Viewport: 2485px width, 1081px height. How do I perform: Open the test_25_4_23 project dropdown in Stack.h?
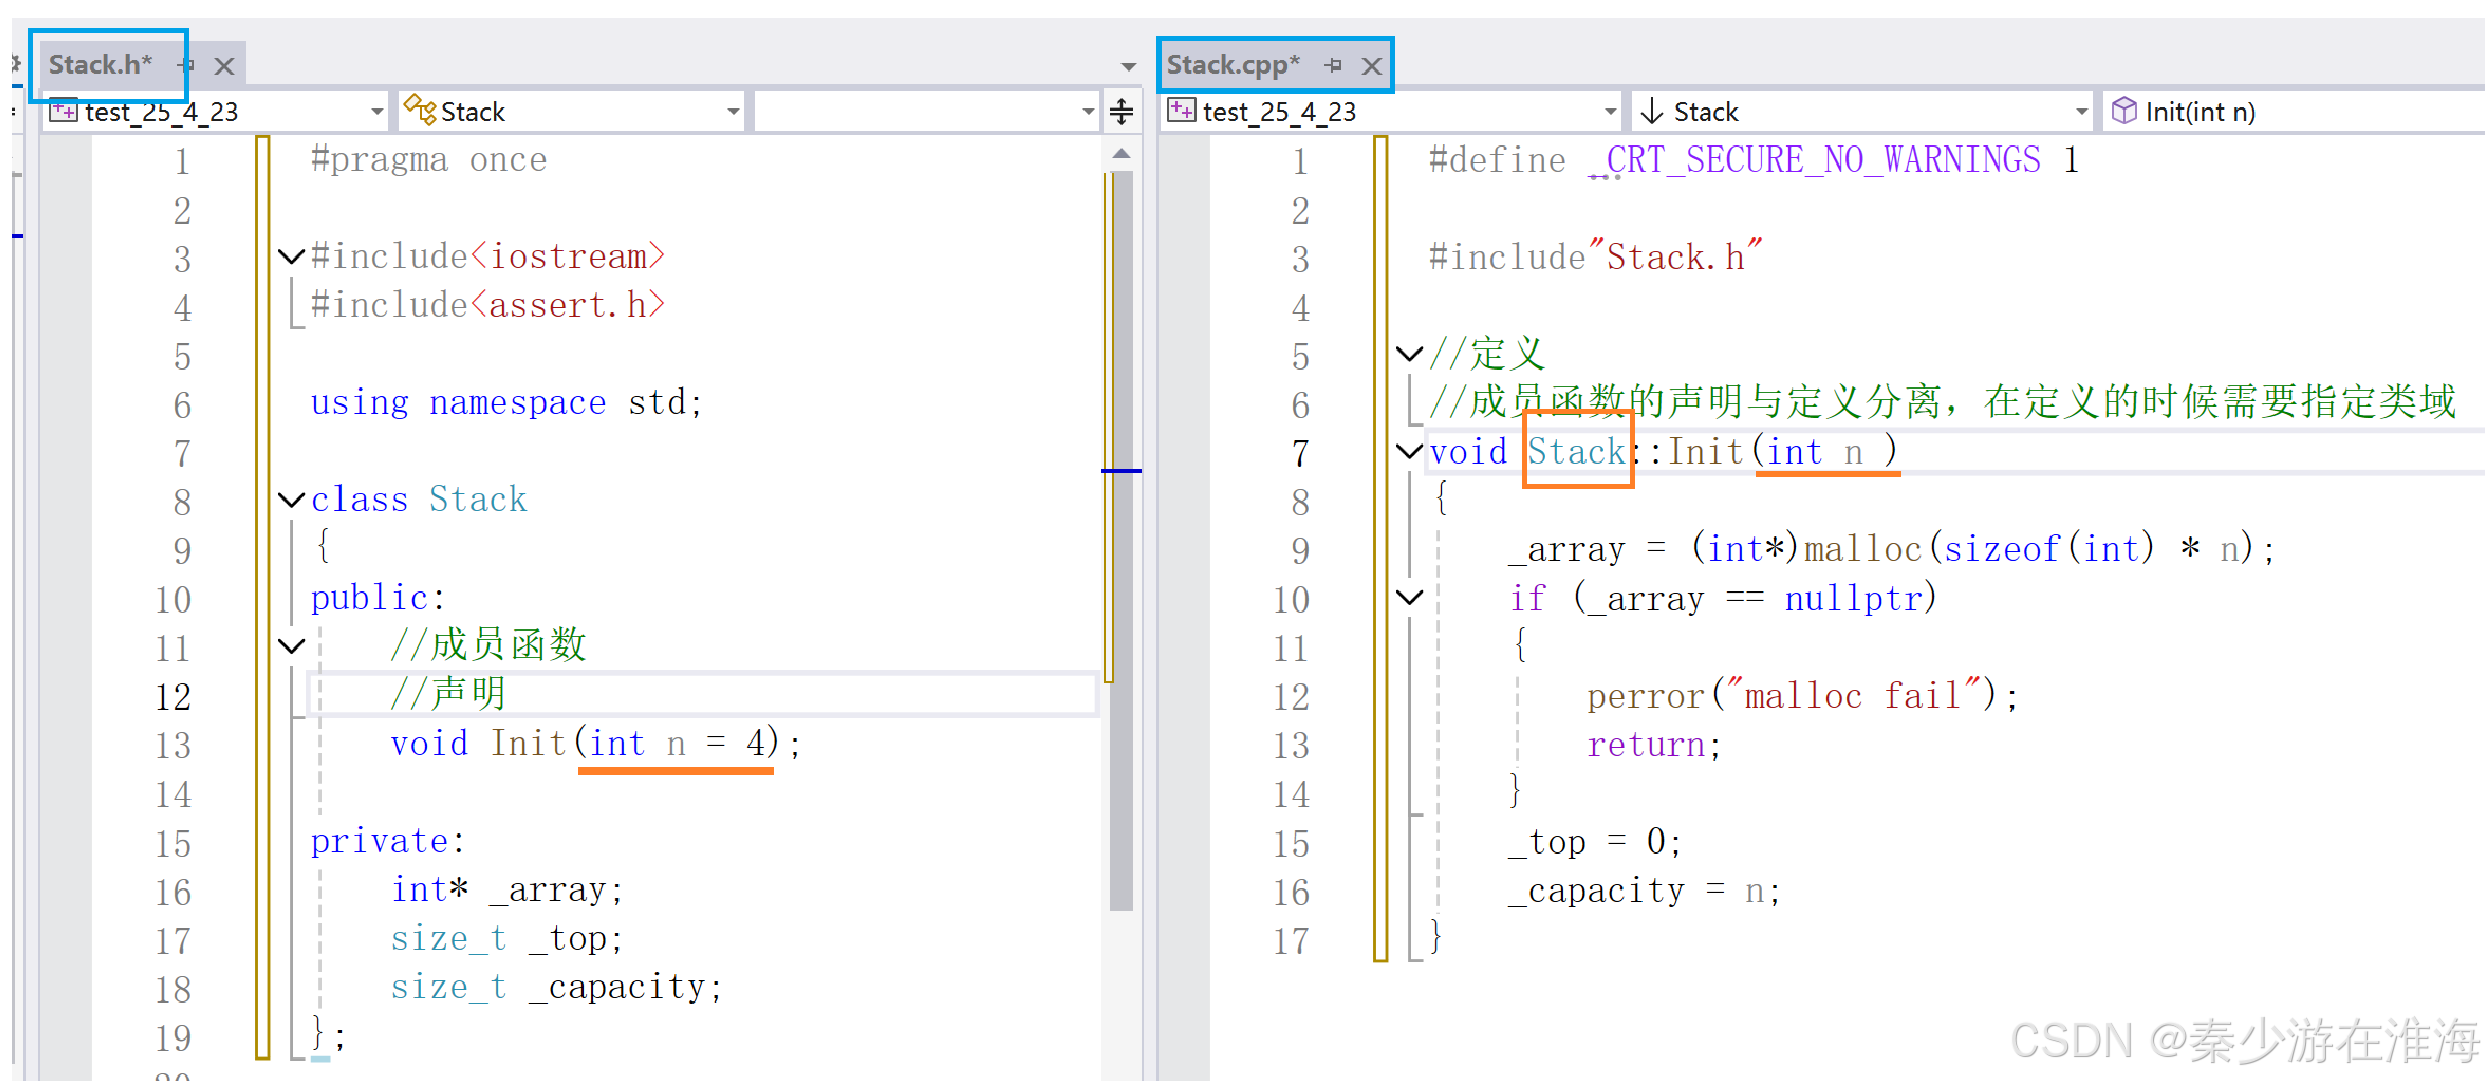click(377, 111)
